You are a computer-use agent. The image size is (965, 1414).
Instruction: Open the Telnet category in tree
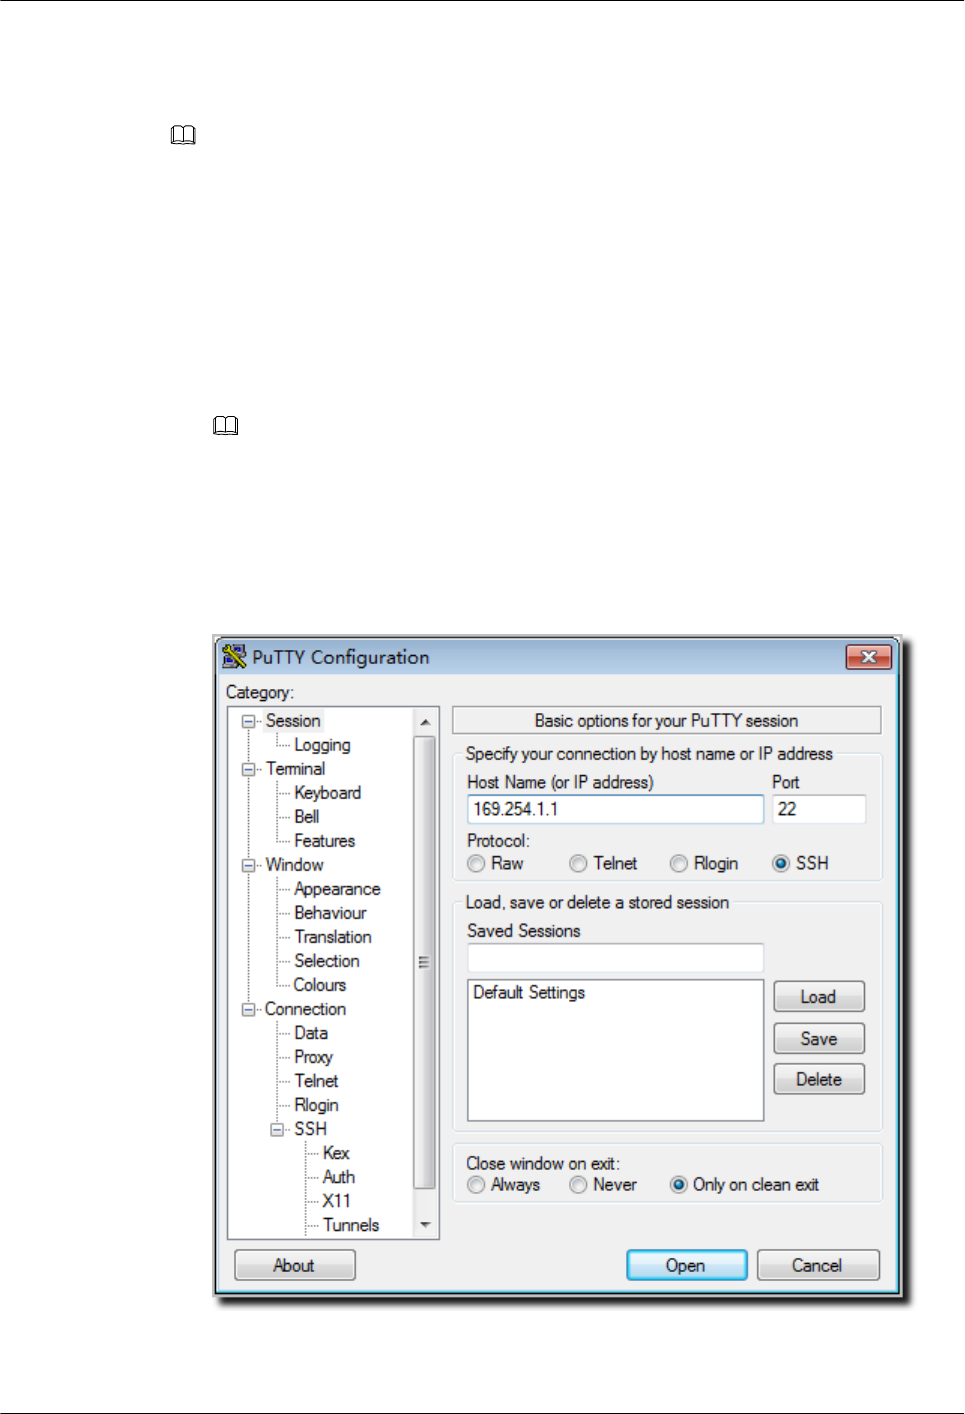point(316,1081)
